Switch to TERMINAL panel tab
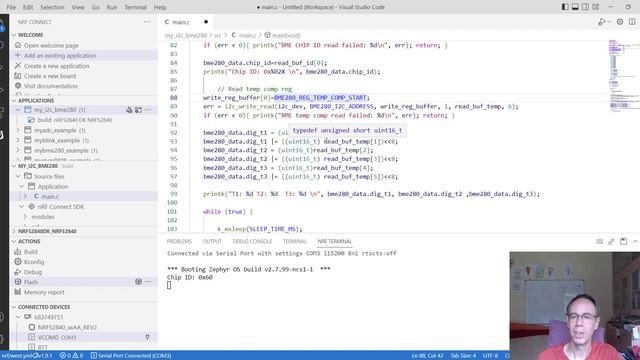 [294, 242]
